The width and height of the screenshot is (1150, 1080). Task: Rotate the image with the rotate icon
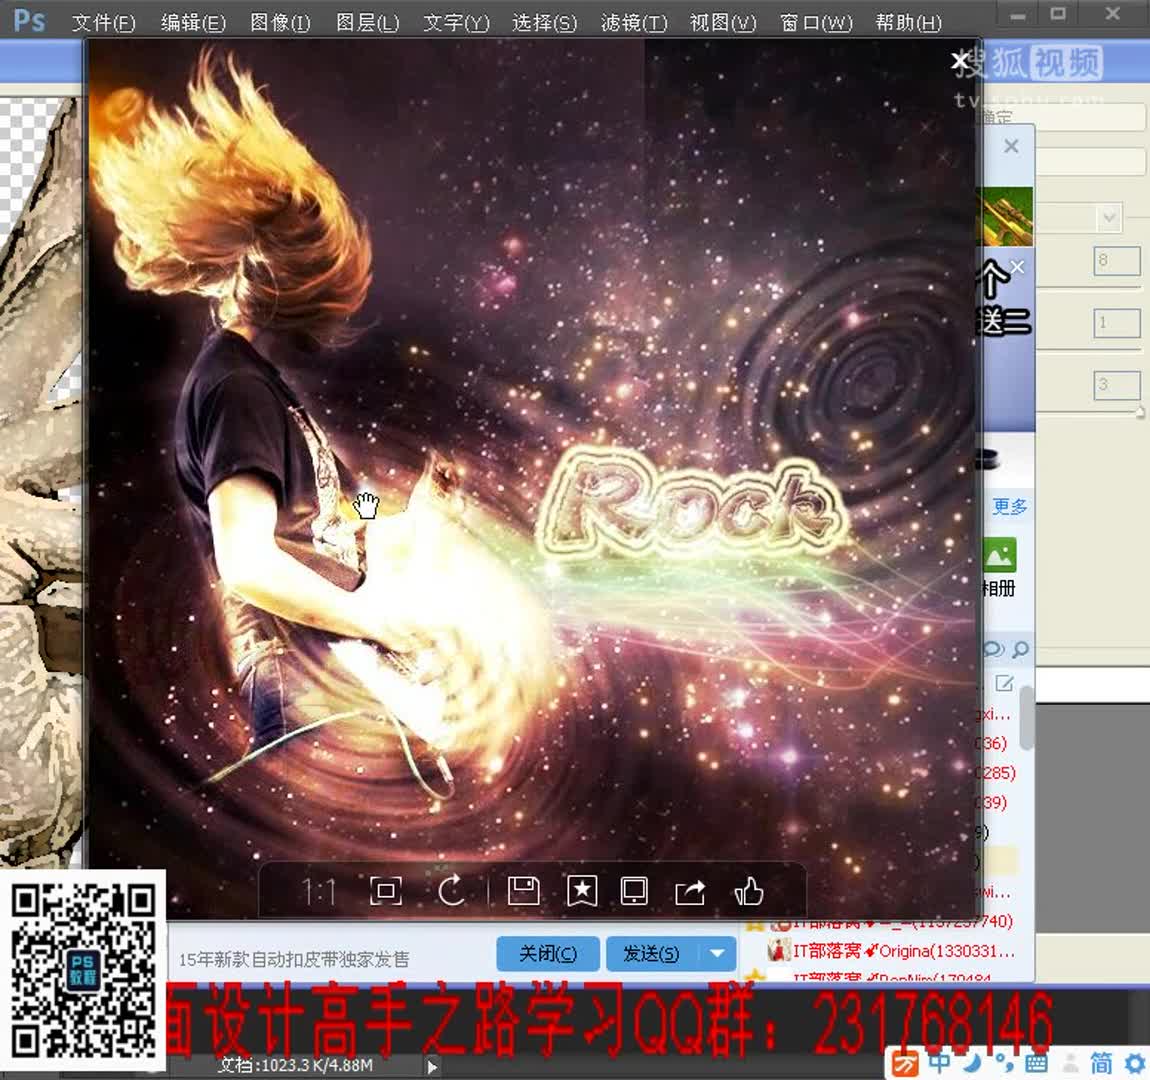coord(452,891)
